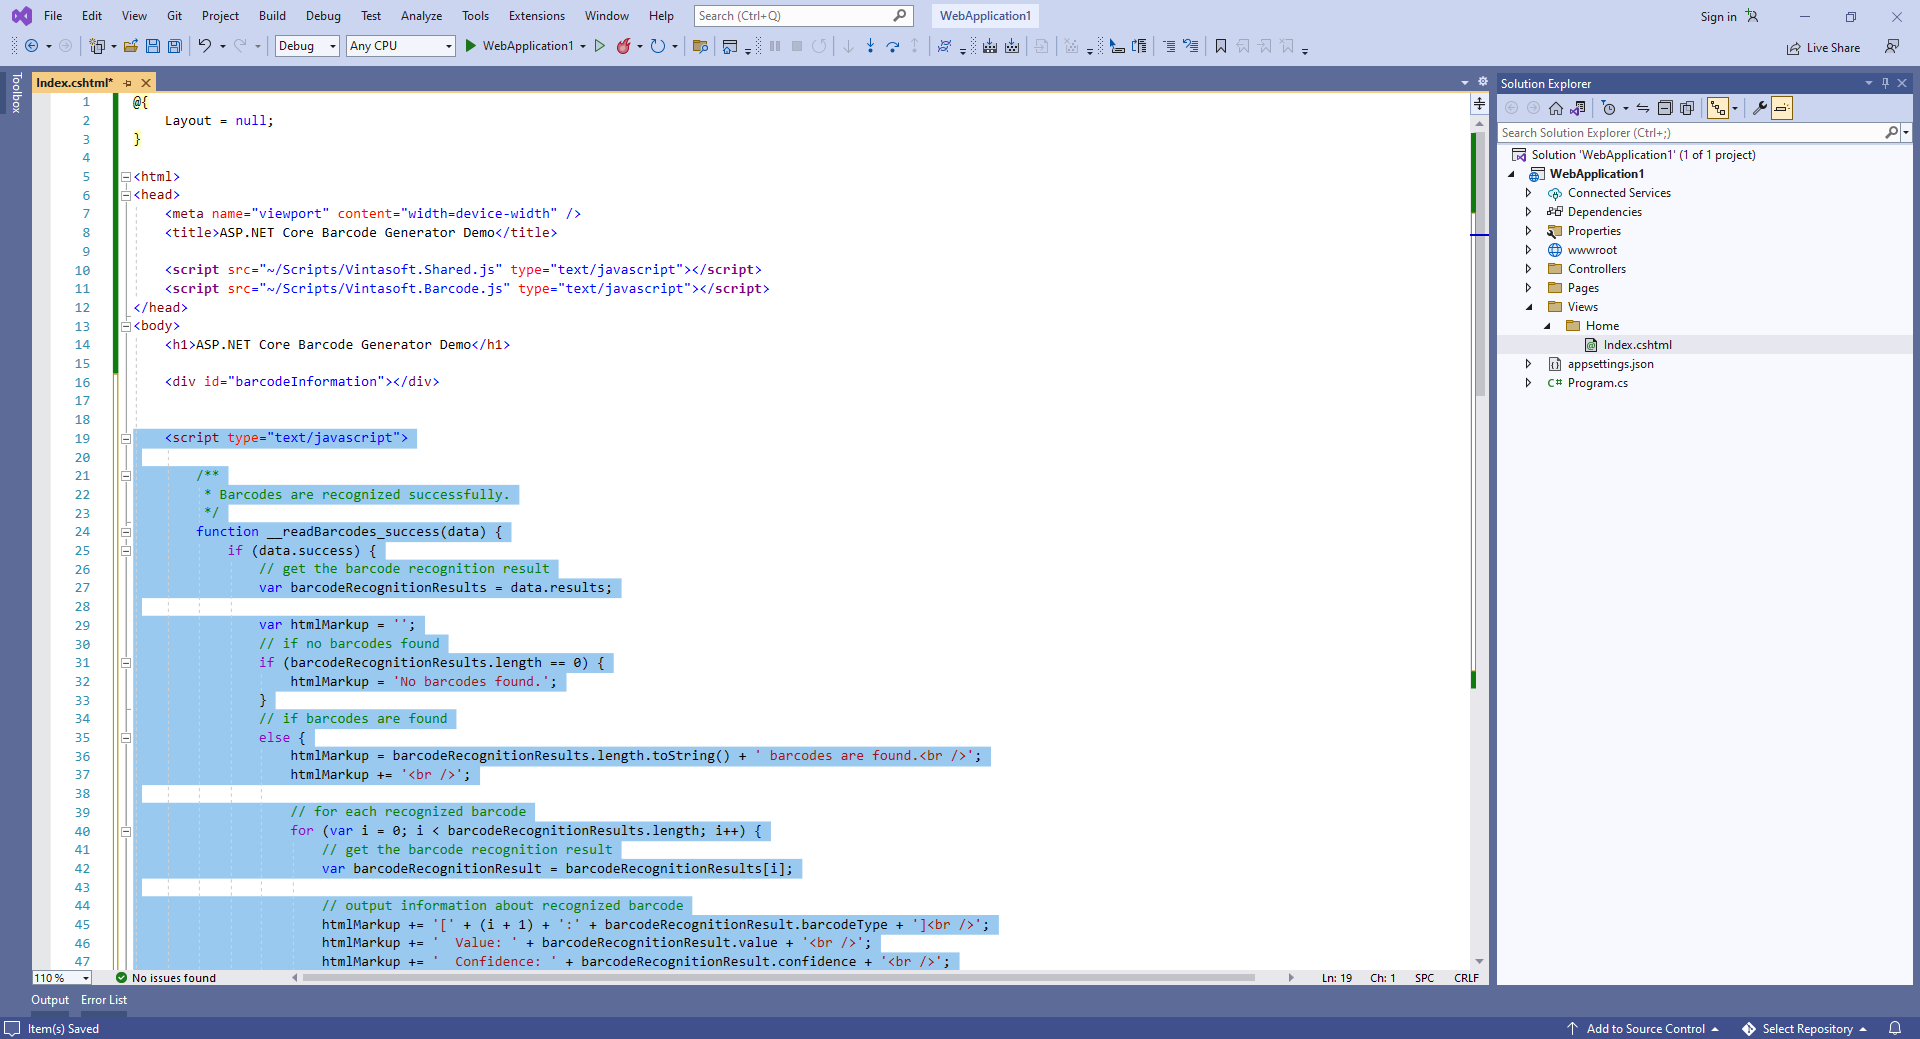The width and height of the screenshot is (1920, 1039).
Task: Click the Hot Reload flame icon
Action: [x=624, y=46]
